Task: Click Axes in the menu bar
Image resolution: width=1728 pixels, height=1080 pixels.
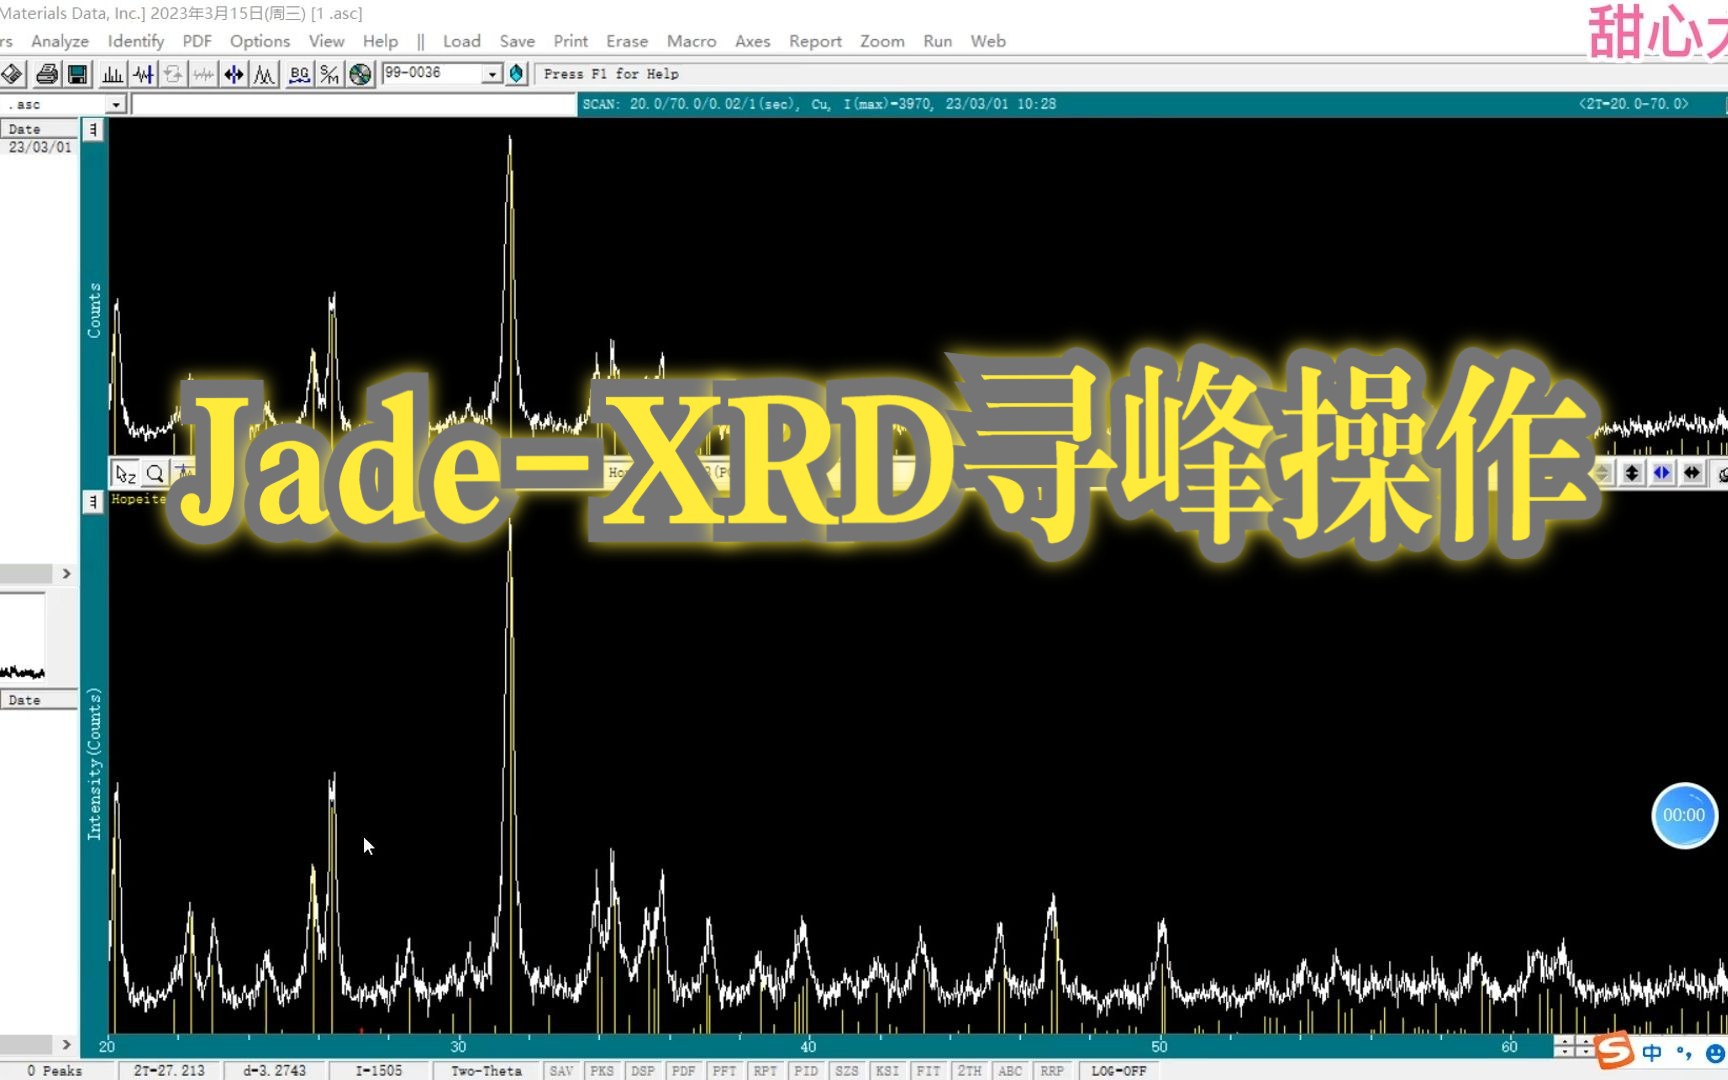Action: 753,41
